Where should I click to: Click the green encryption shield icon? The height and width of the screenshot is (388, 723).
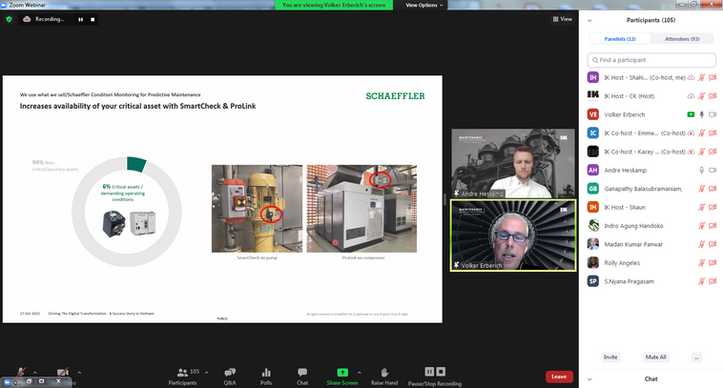9,19
